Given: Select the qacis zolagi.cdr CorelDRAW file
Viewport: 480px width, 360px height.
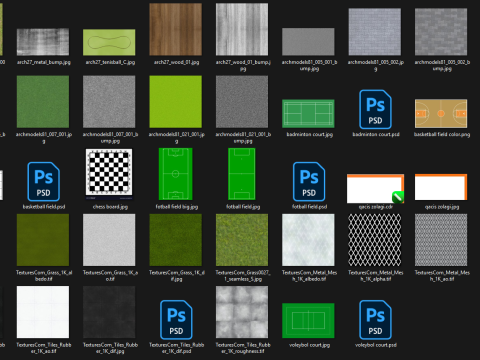Looking at the screenshot, I should pos(375,189).
